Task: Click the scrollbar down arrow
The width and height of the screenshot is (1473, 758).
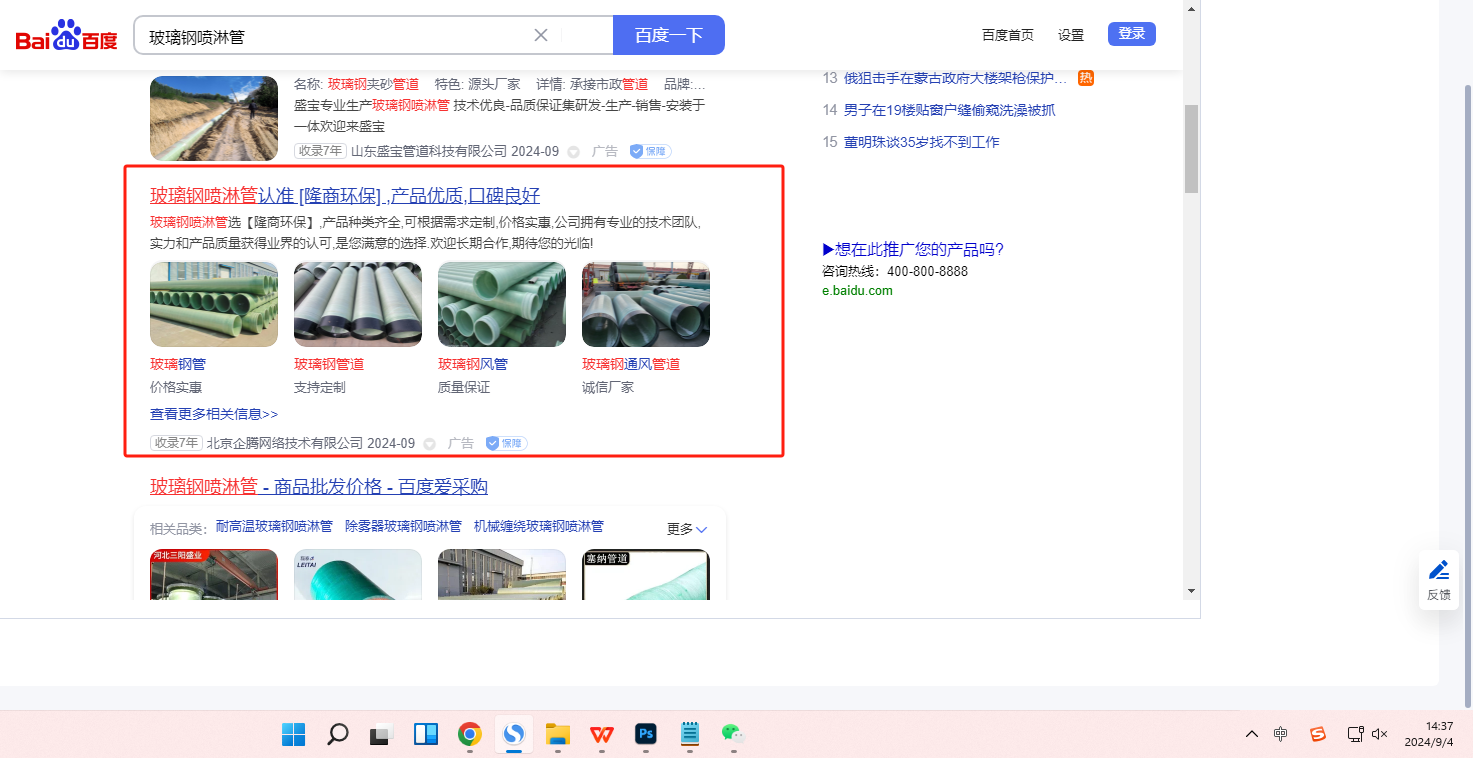Action: point(1191,591)
